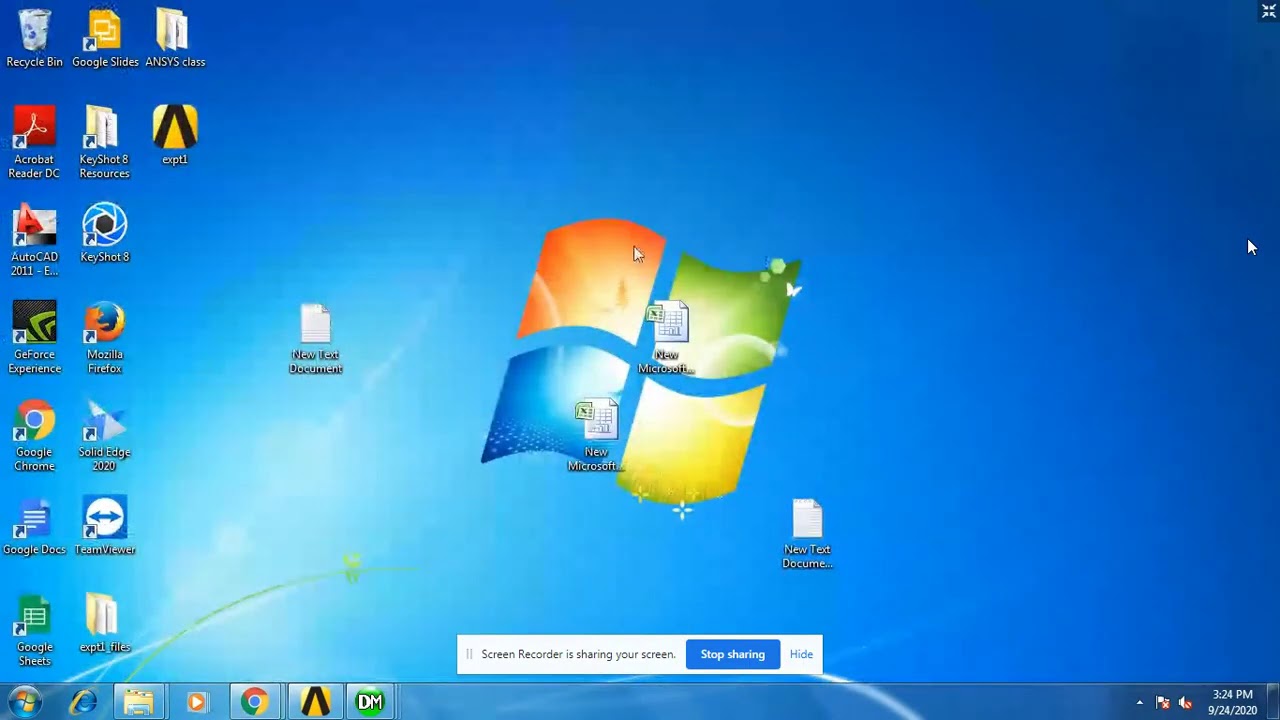Select the expt1_files folder

tap(104, 624)
